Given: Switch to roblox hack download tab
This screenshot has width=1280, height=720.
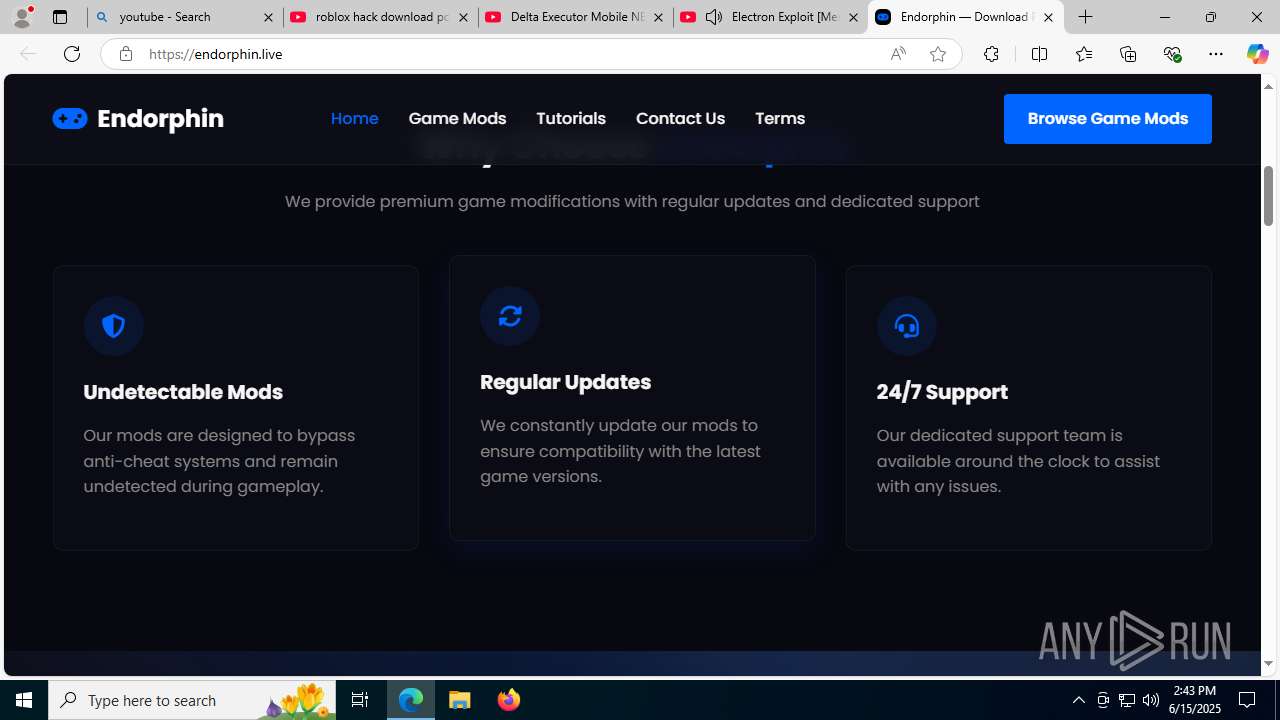Looking at the screenshot, I should pyautogui.click(x=380, y=17).
